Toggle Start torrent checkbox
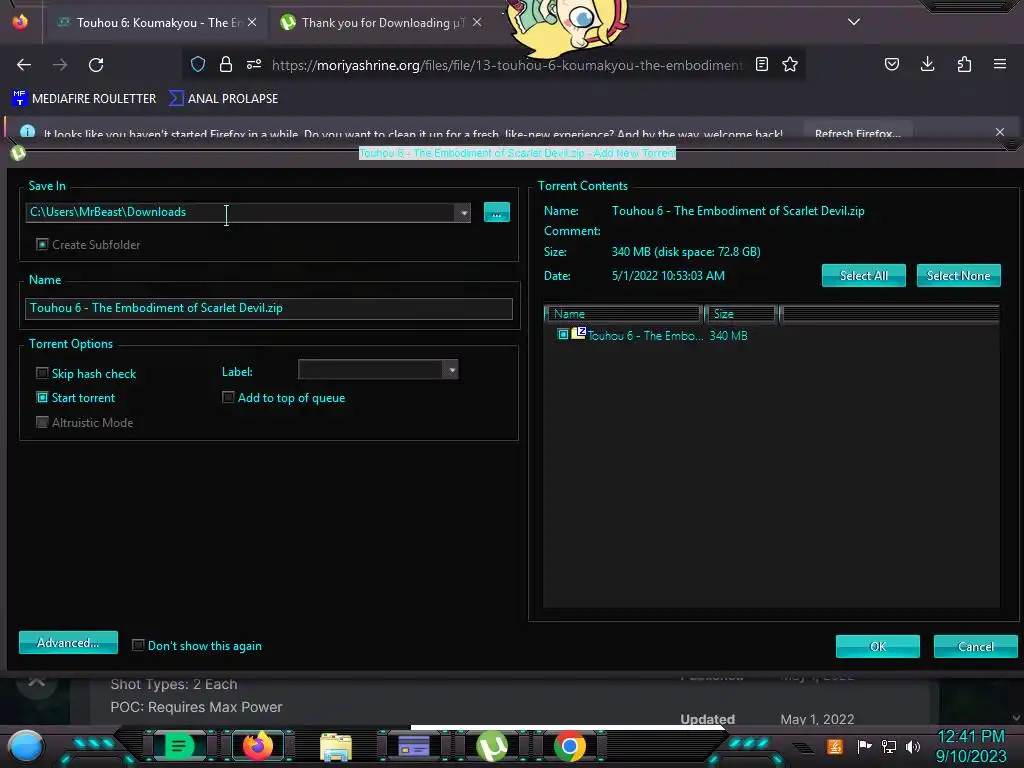Image resolution: width=1024 pixels, height=768 pixels. (x=42, y=397)
